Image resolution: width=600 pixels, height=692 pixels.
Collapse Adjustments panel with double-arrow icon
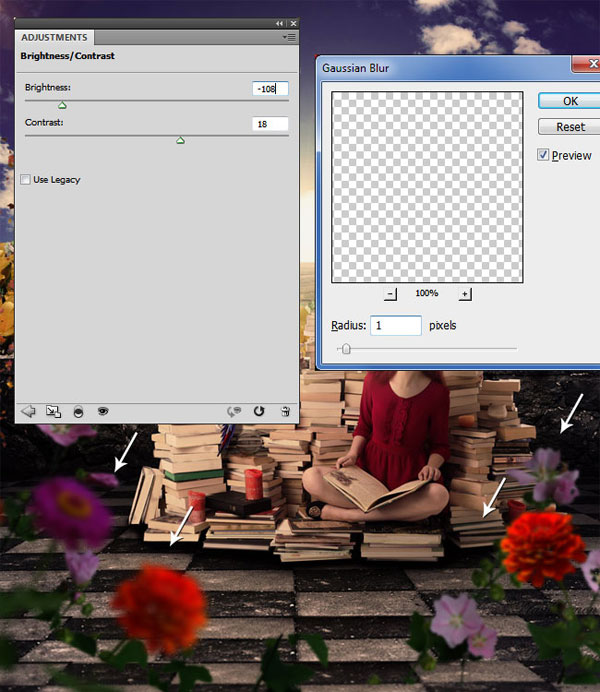279,23
